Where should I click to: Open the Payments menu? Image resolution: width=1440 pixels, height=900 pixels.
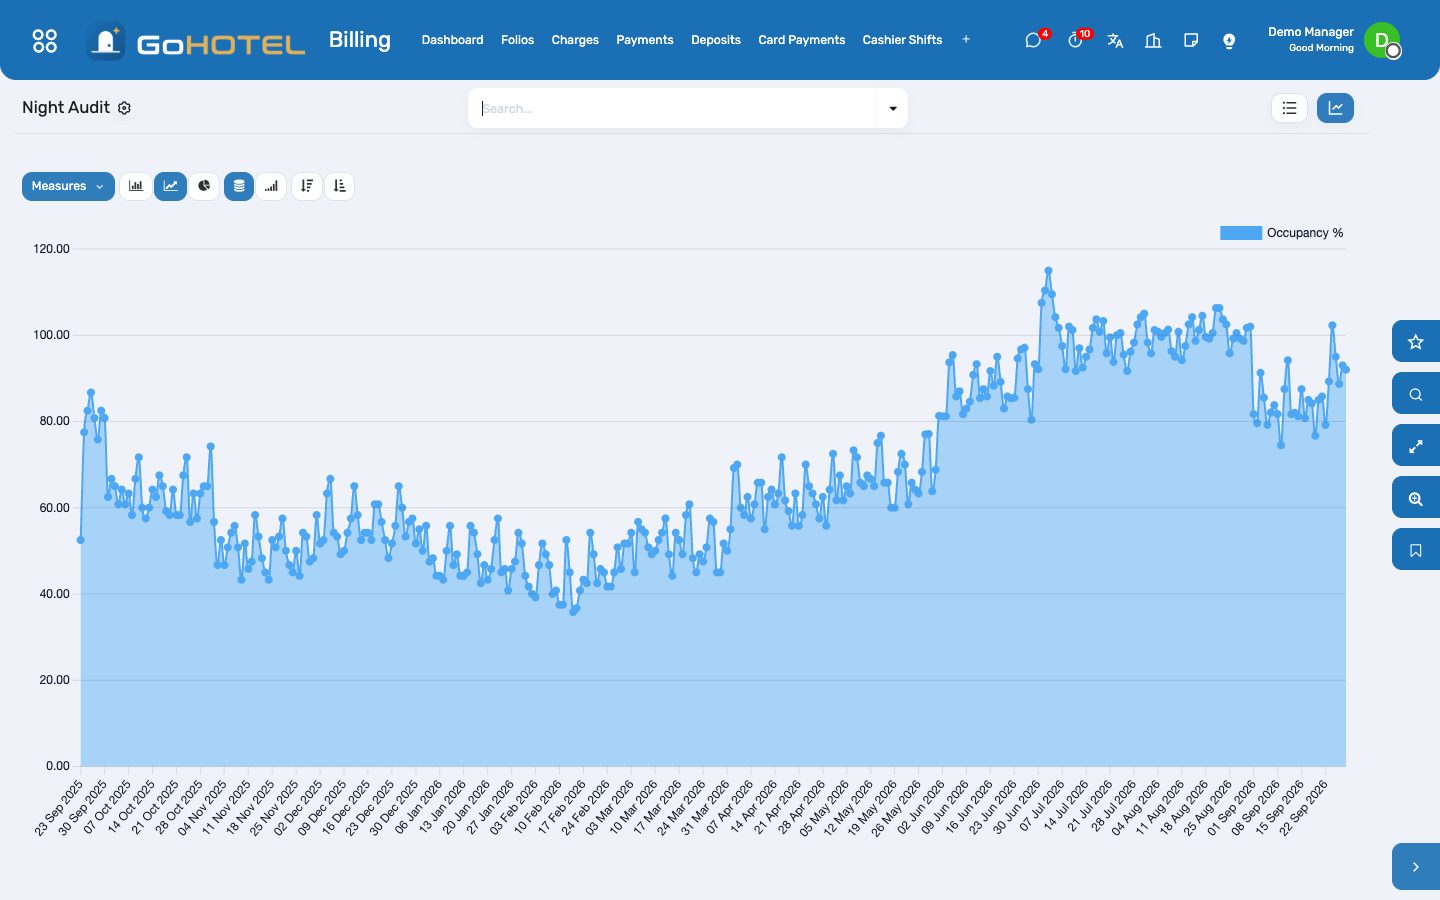click(x=645, y=40)
